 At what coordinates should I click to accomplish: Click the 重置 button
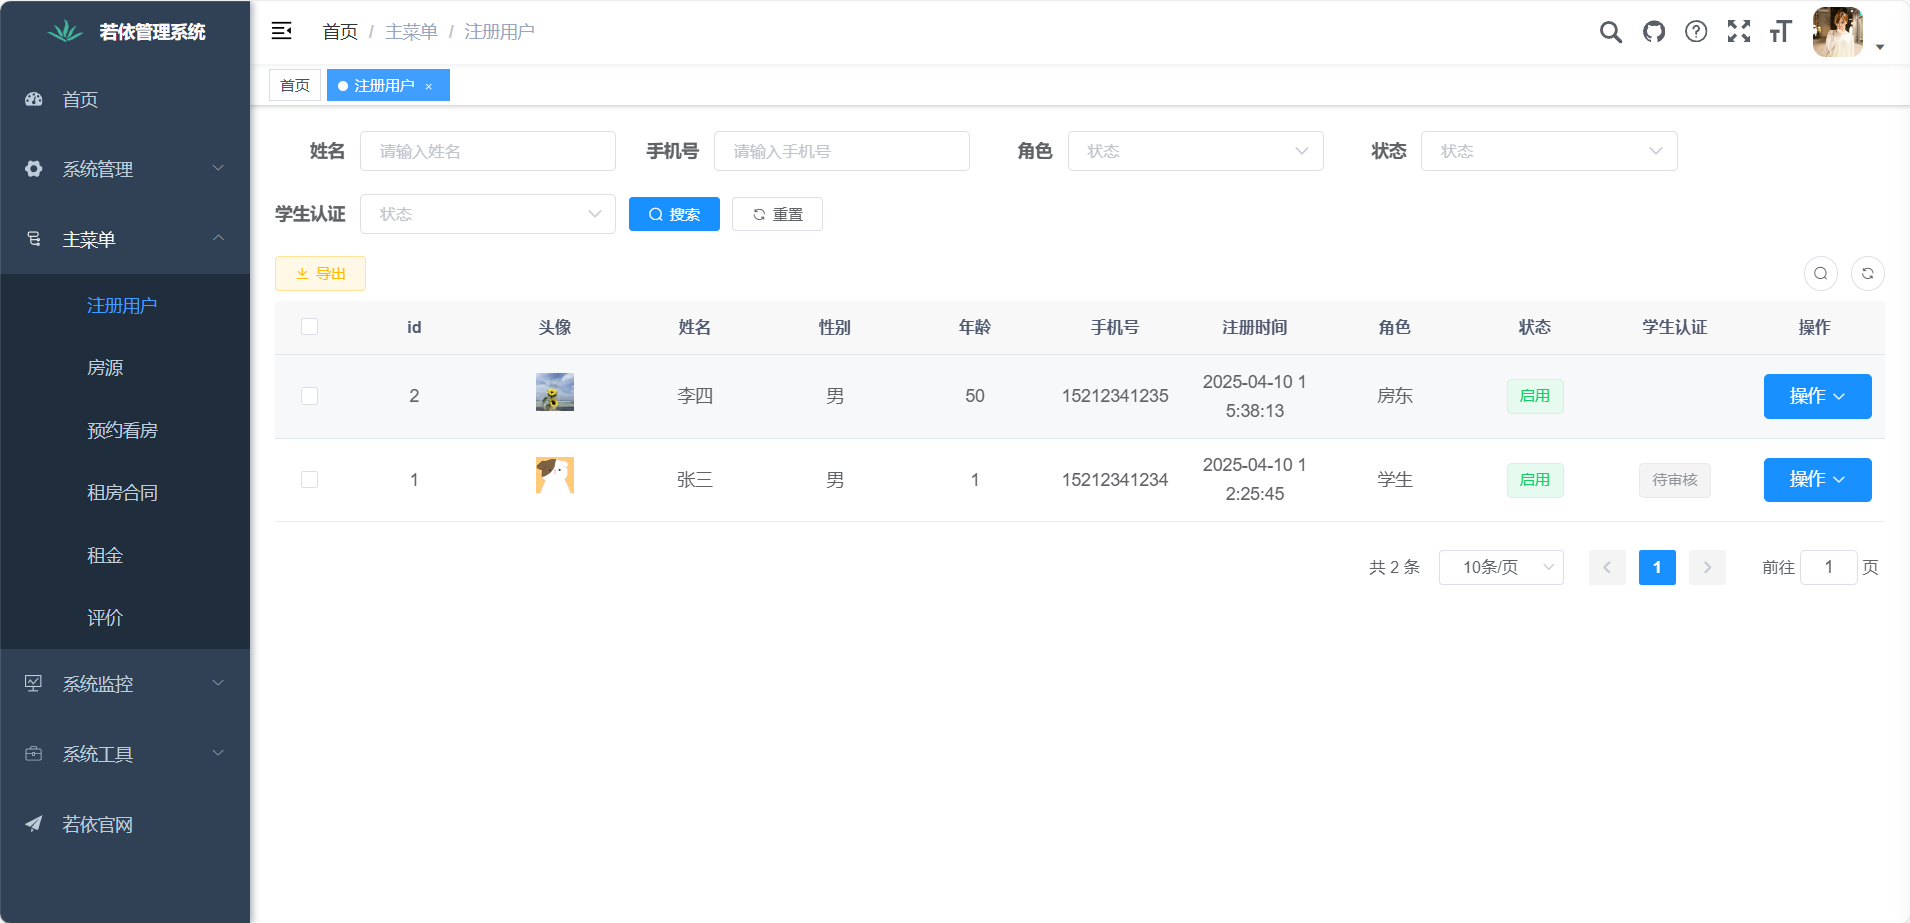pyautogui.click(x=777, y=214)
